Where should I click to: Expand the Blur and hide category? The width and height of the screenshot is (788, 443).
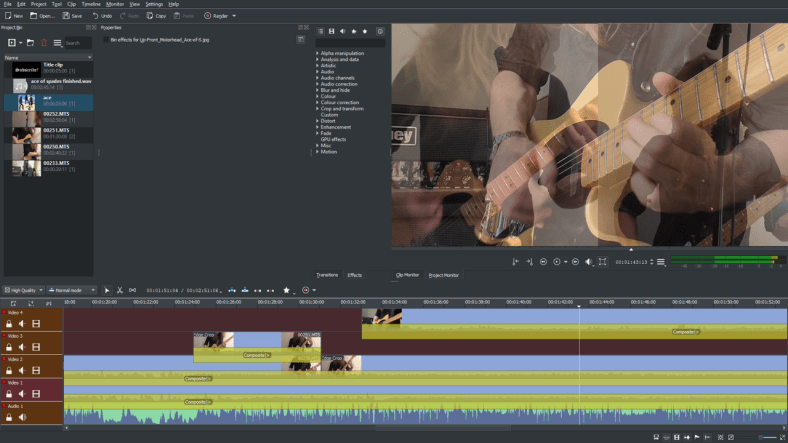(317, 90)
